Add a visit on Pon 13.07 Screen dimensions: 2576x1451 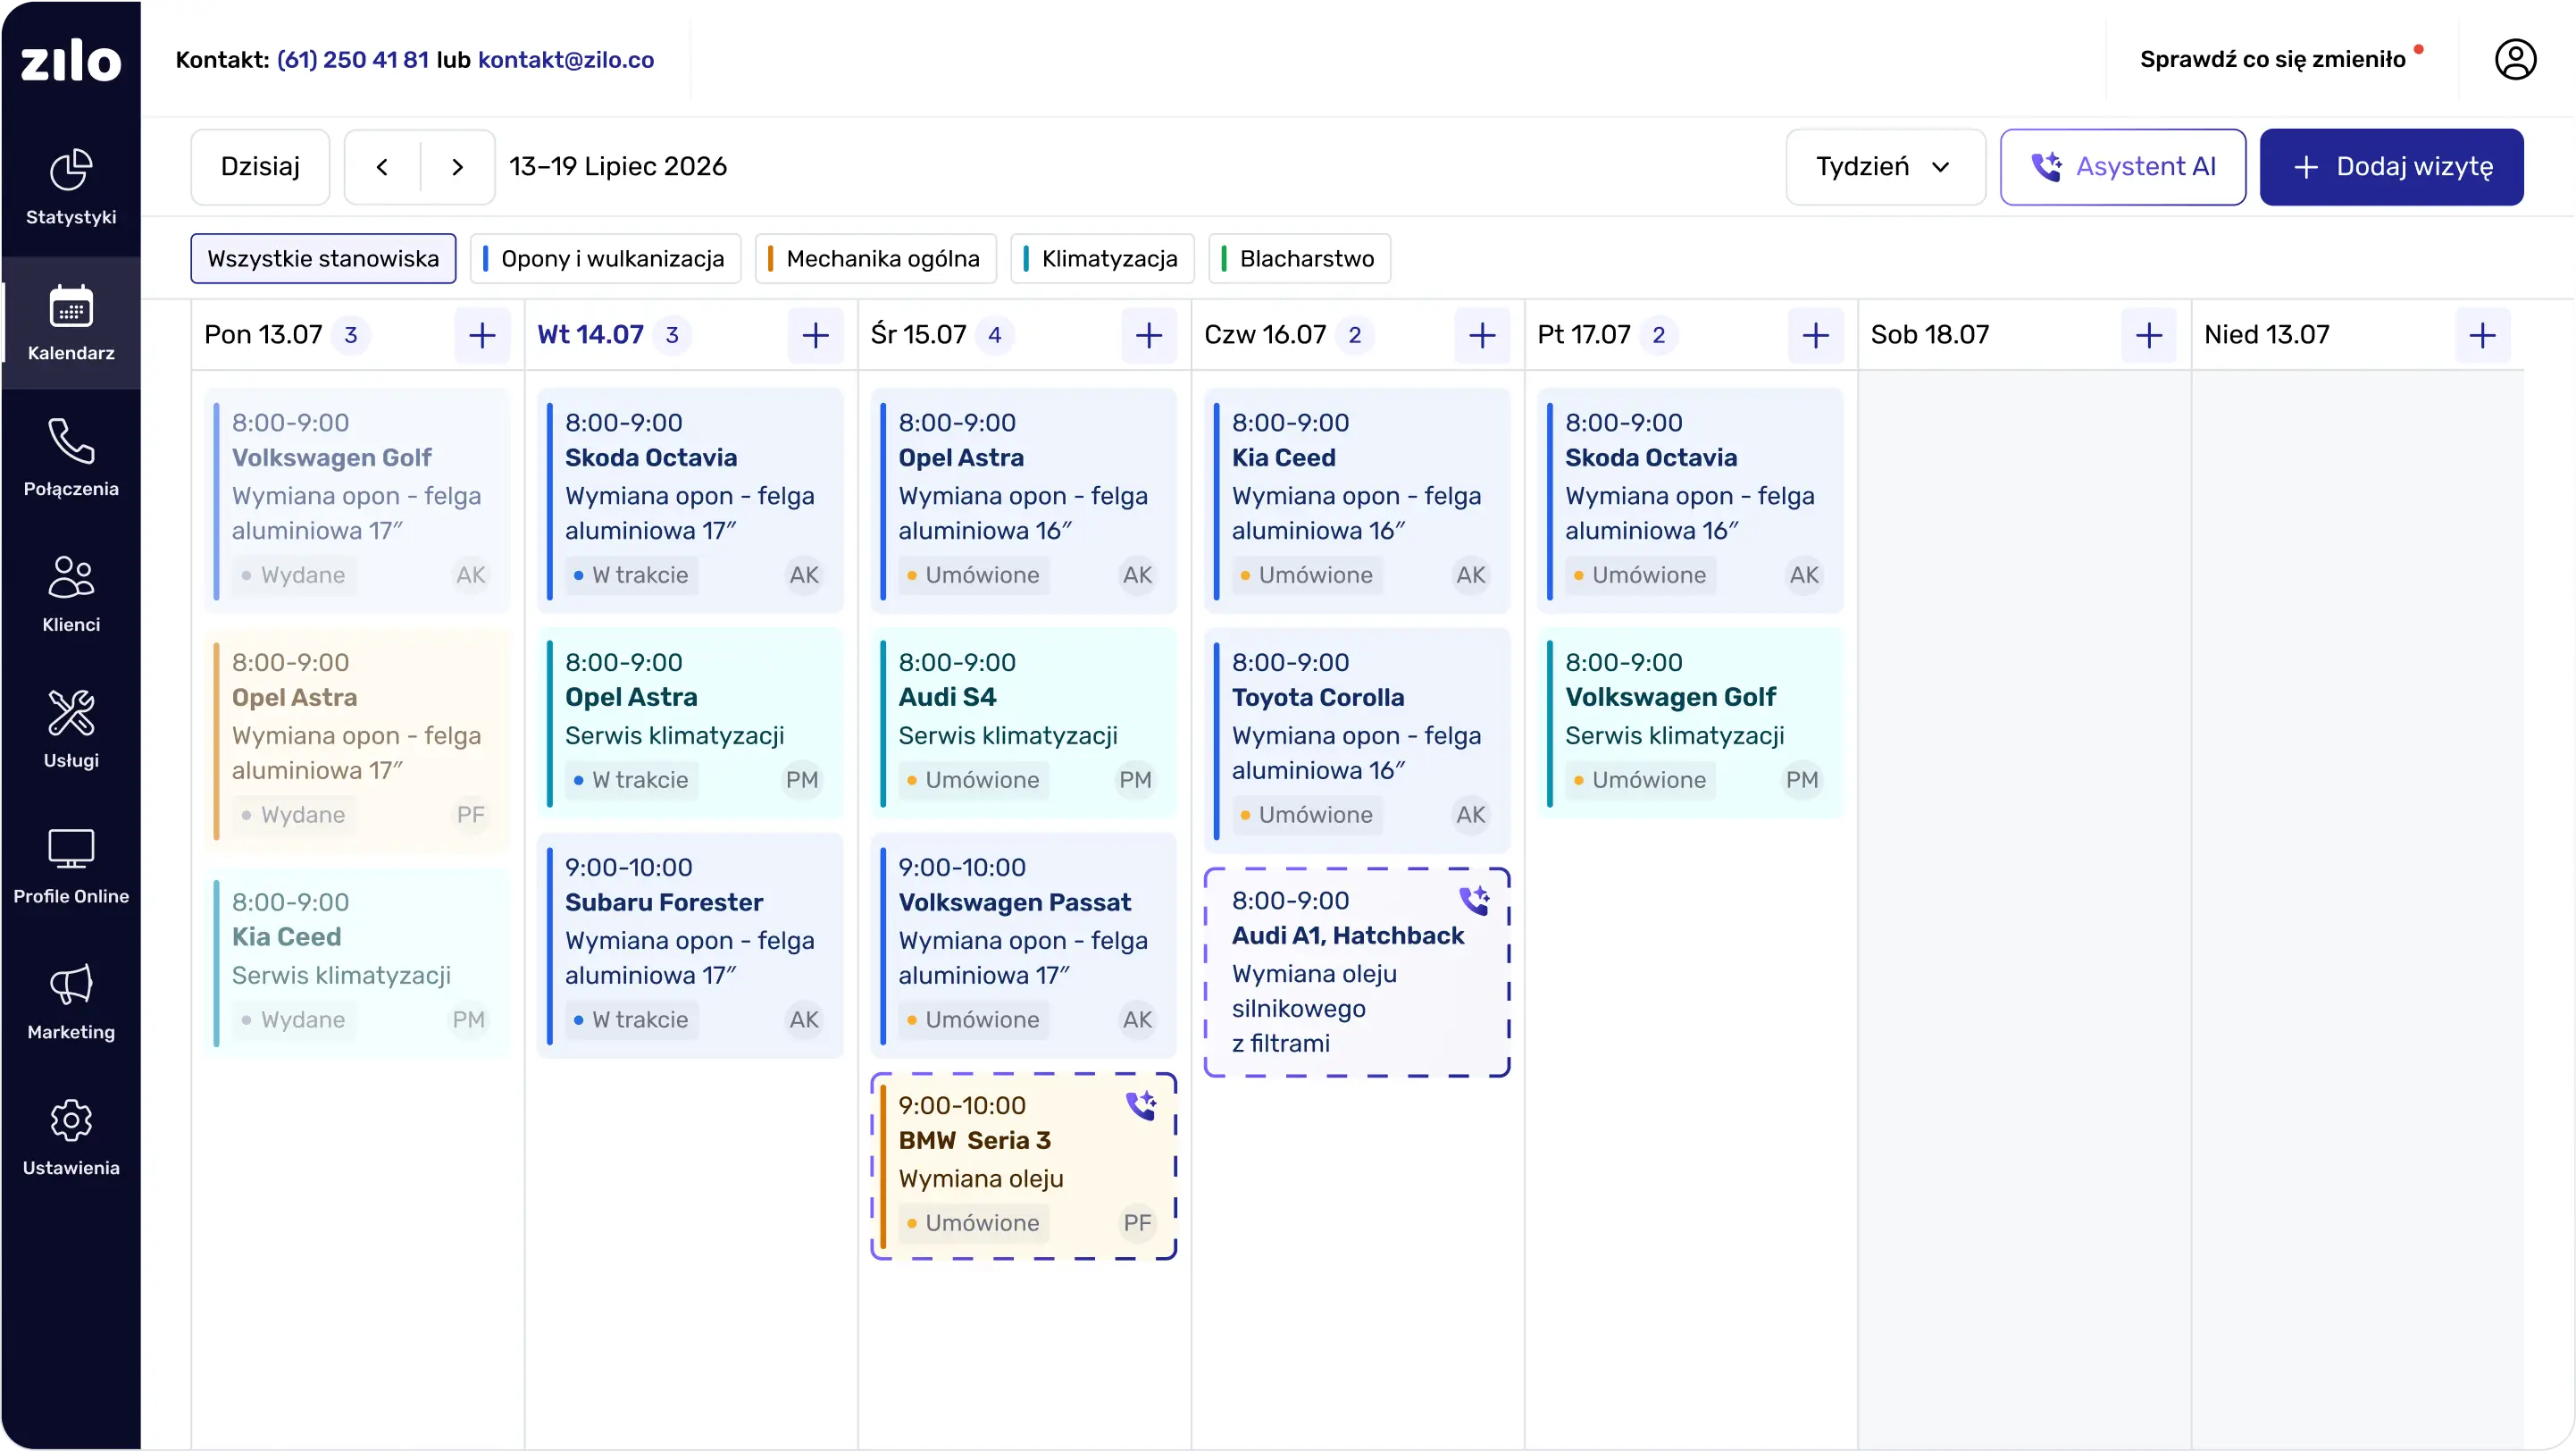(x=482, y=335)
